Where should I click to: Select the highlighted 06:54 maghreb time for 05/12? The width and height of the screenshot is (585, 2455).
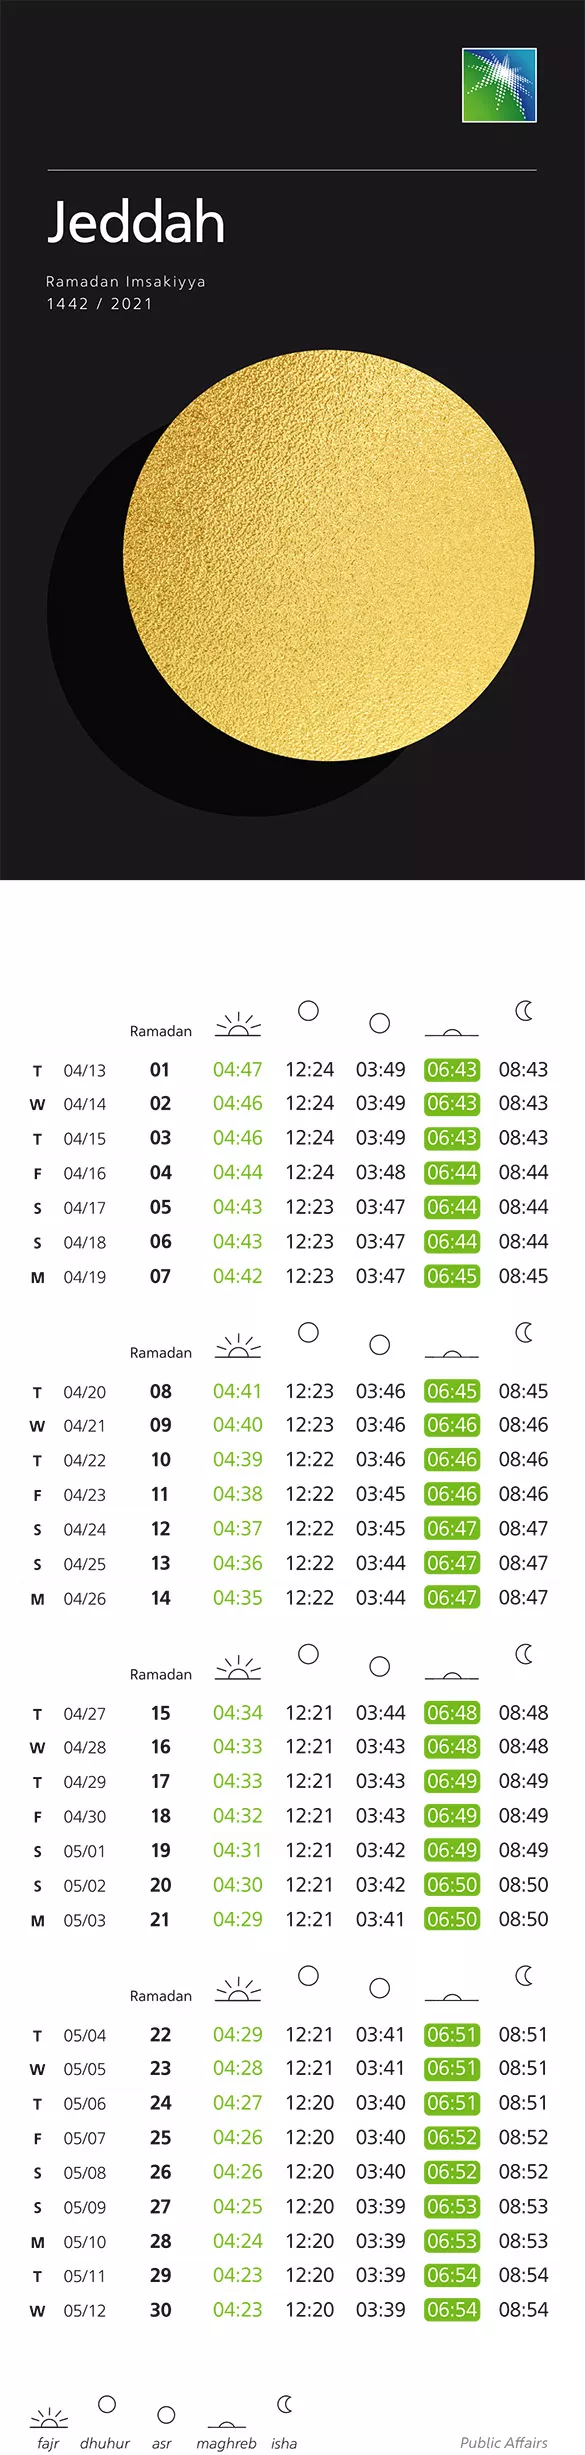tap(452, 2310)
